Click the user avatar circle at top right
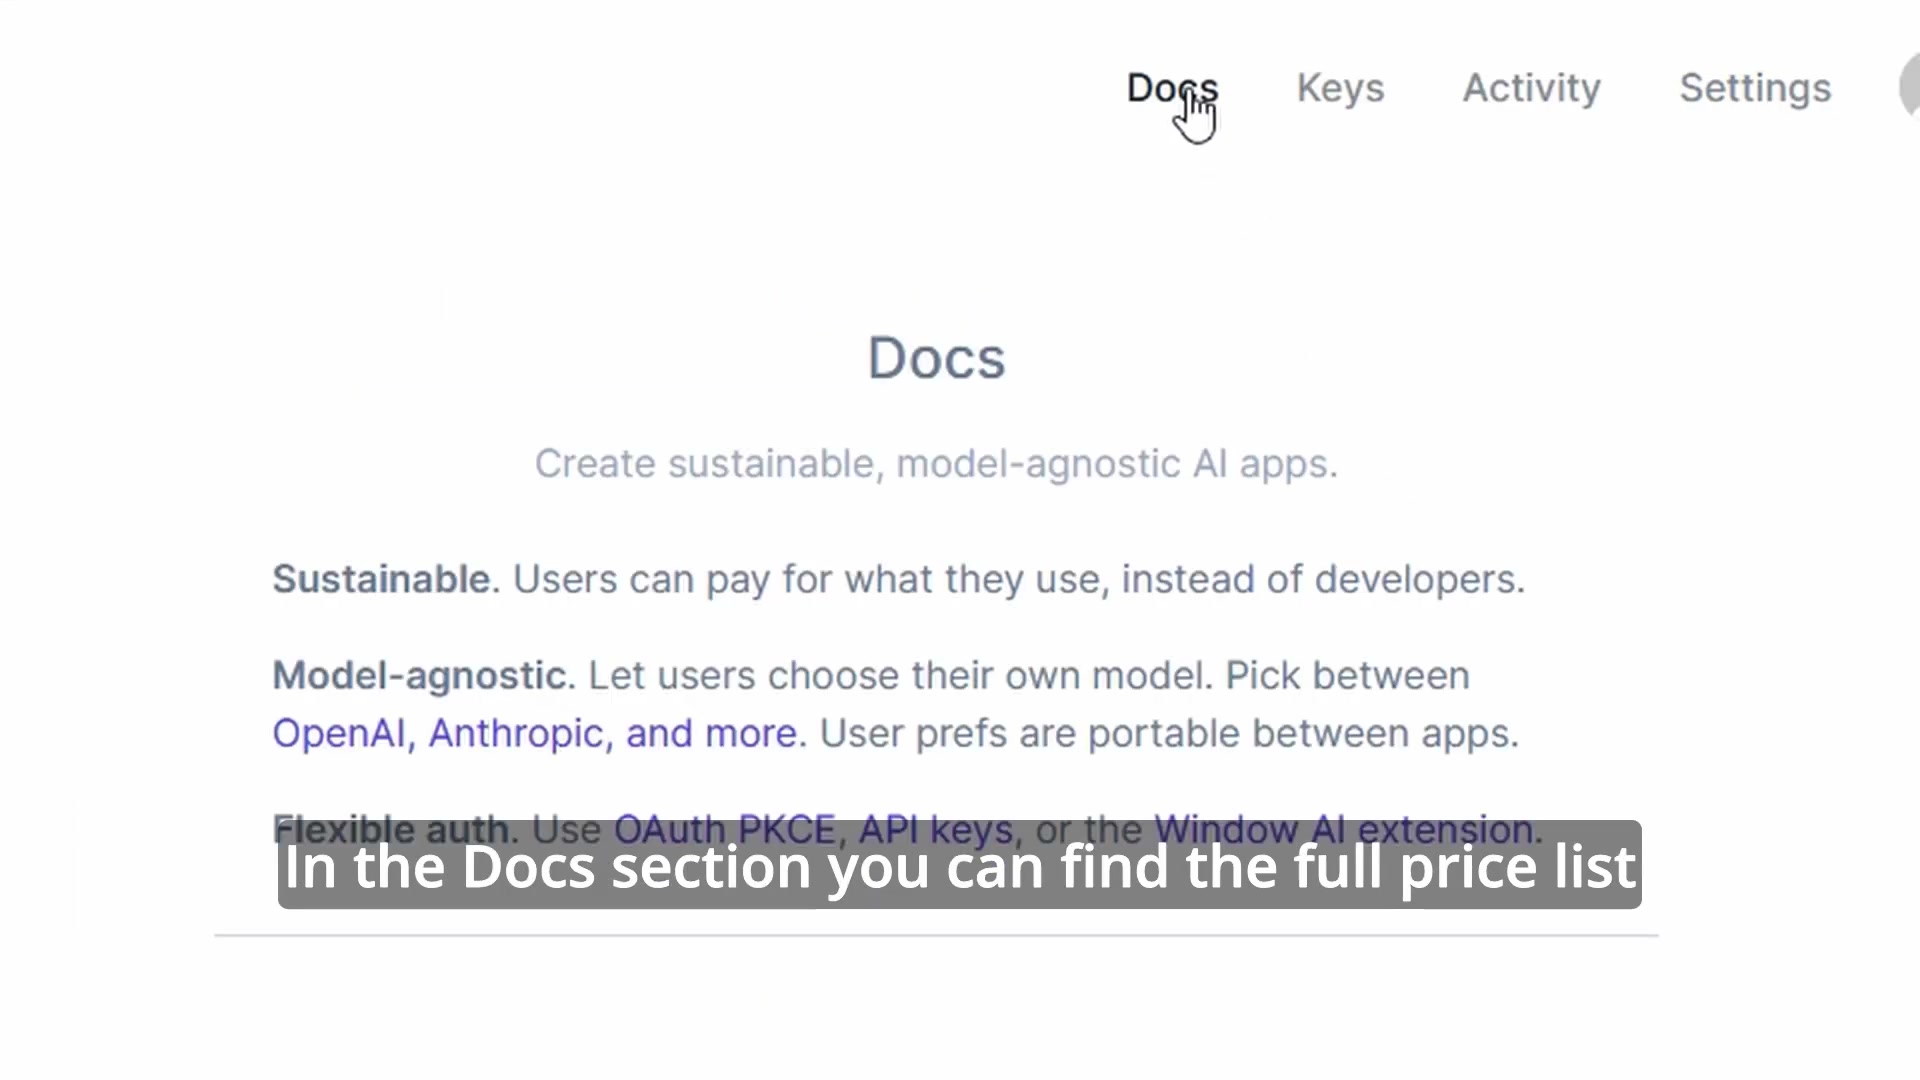 click(1910, 87)
